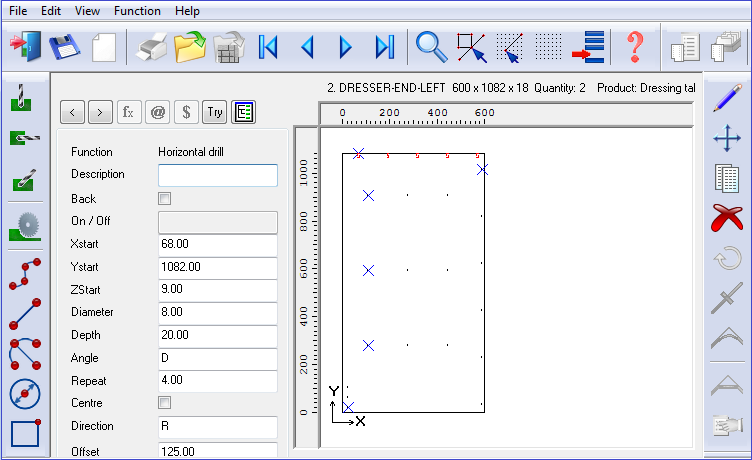Toggle the dotted grid display icon
The height and width of the screenshot is (460, 752).
click(x=548, y=47)
